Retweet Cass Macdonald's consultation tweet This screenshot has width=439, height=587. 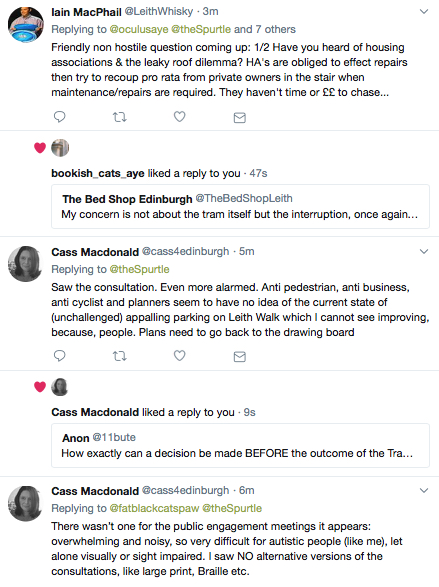click(x=120, y=356)
